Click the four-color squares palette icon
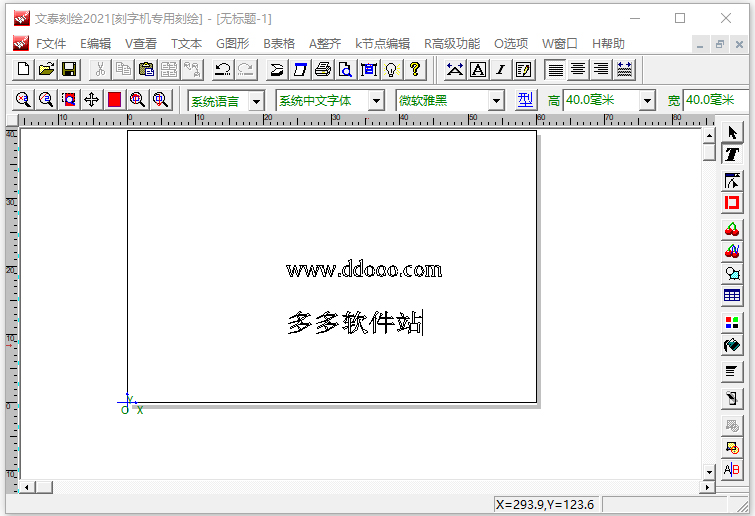The image size is (755, 516). [x=732, y=322]
